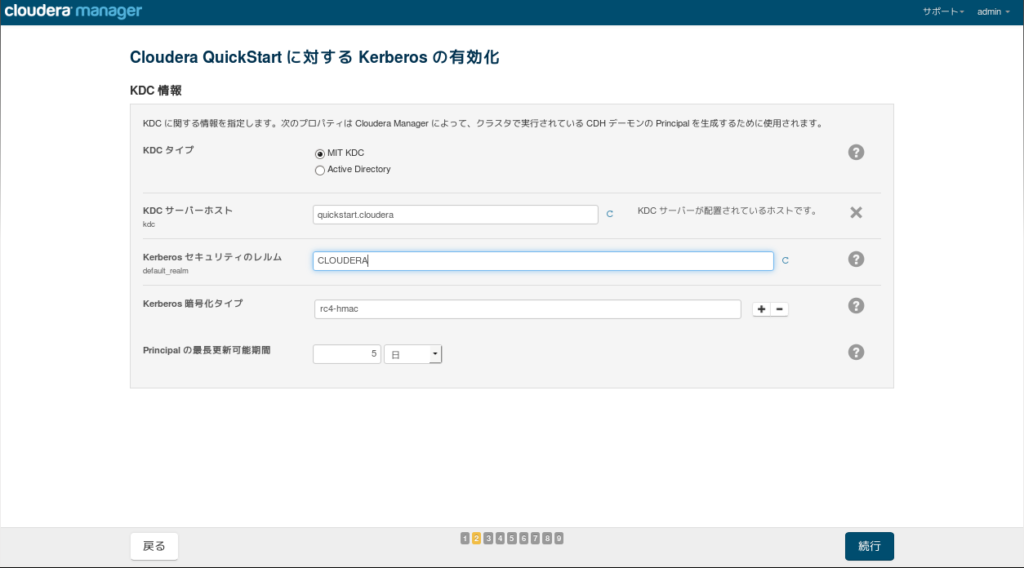Image resolution: width=1024 pixels, height=568 pixels.
Task: Reset Kerberos realm field to default
Action: 785,260
